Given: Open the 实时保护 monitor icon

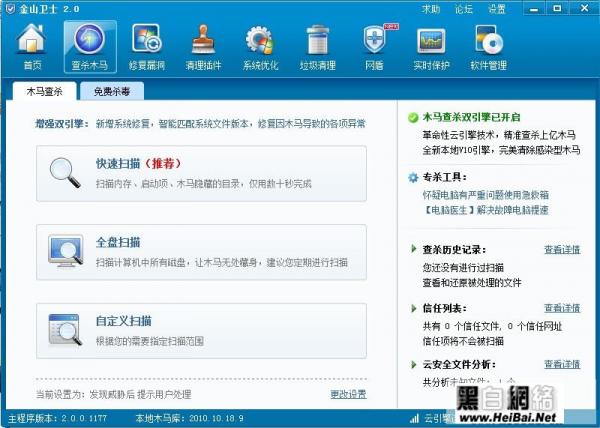Looking at the screenshot, I should 431,44.
